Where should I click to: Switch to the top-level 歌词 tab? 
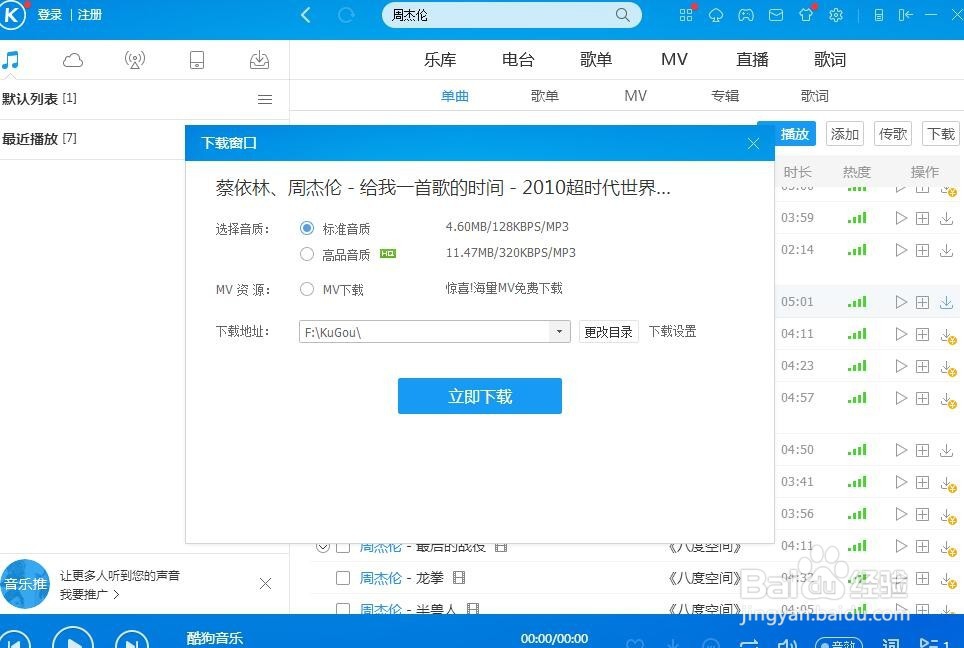point(830,60)
